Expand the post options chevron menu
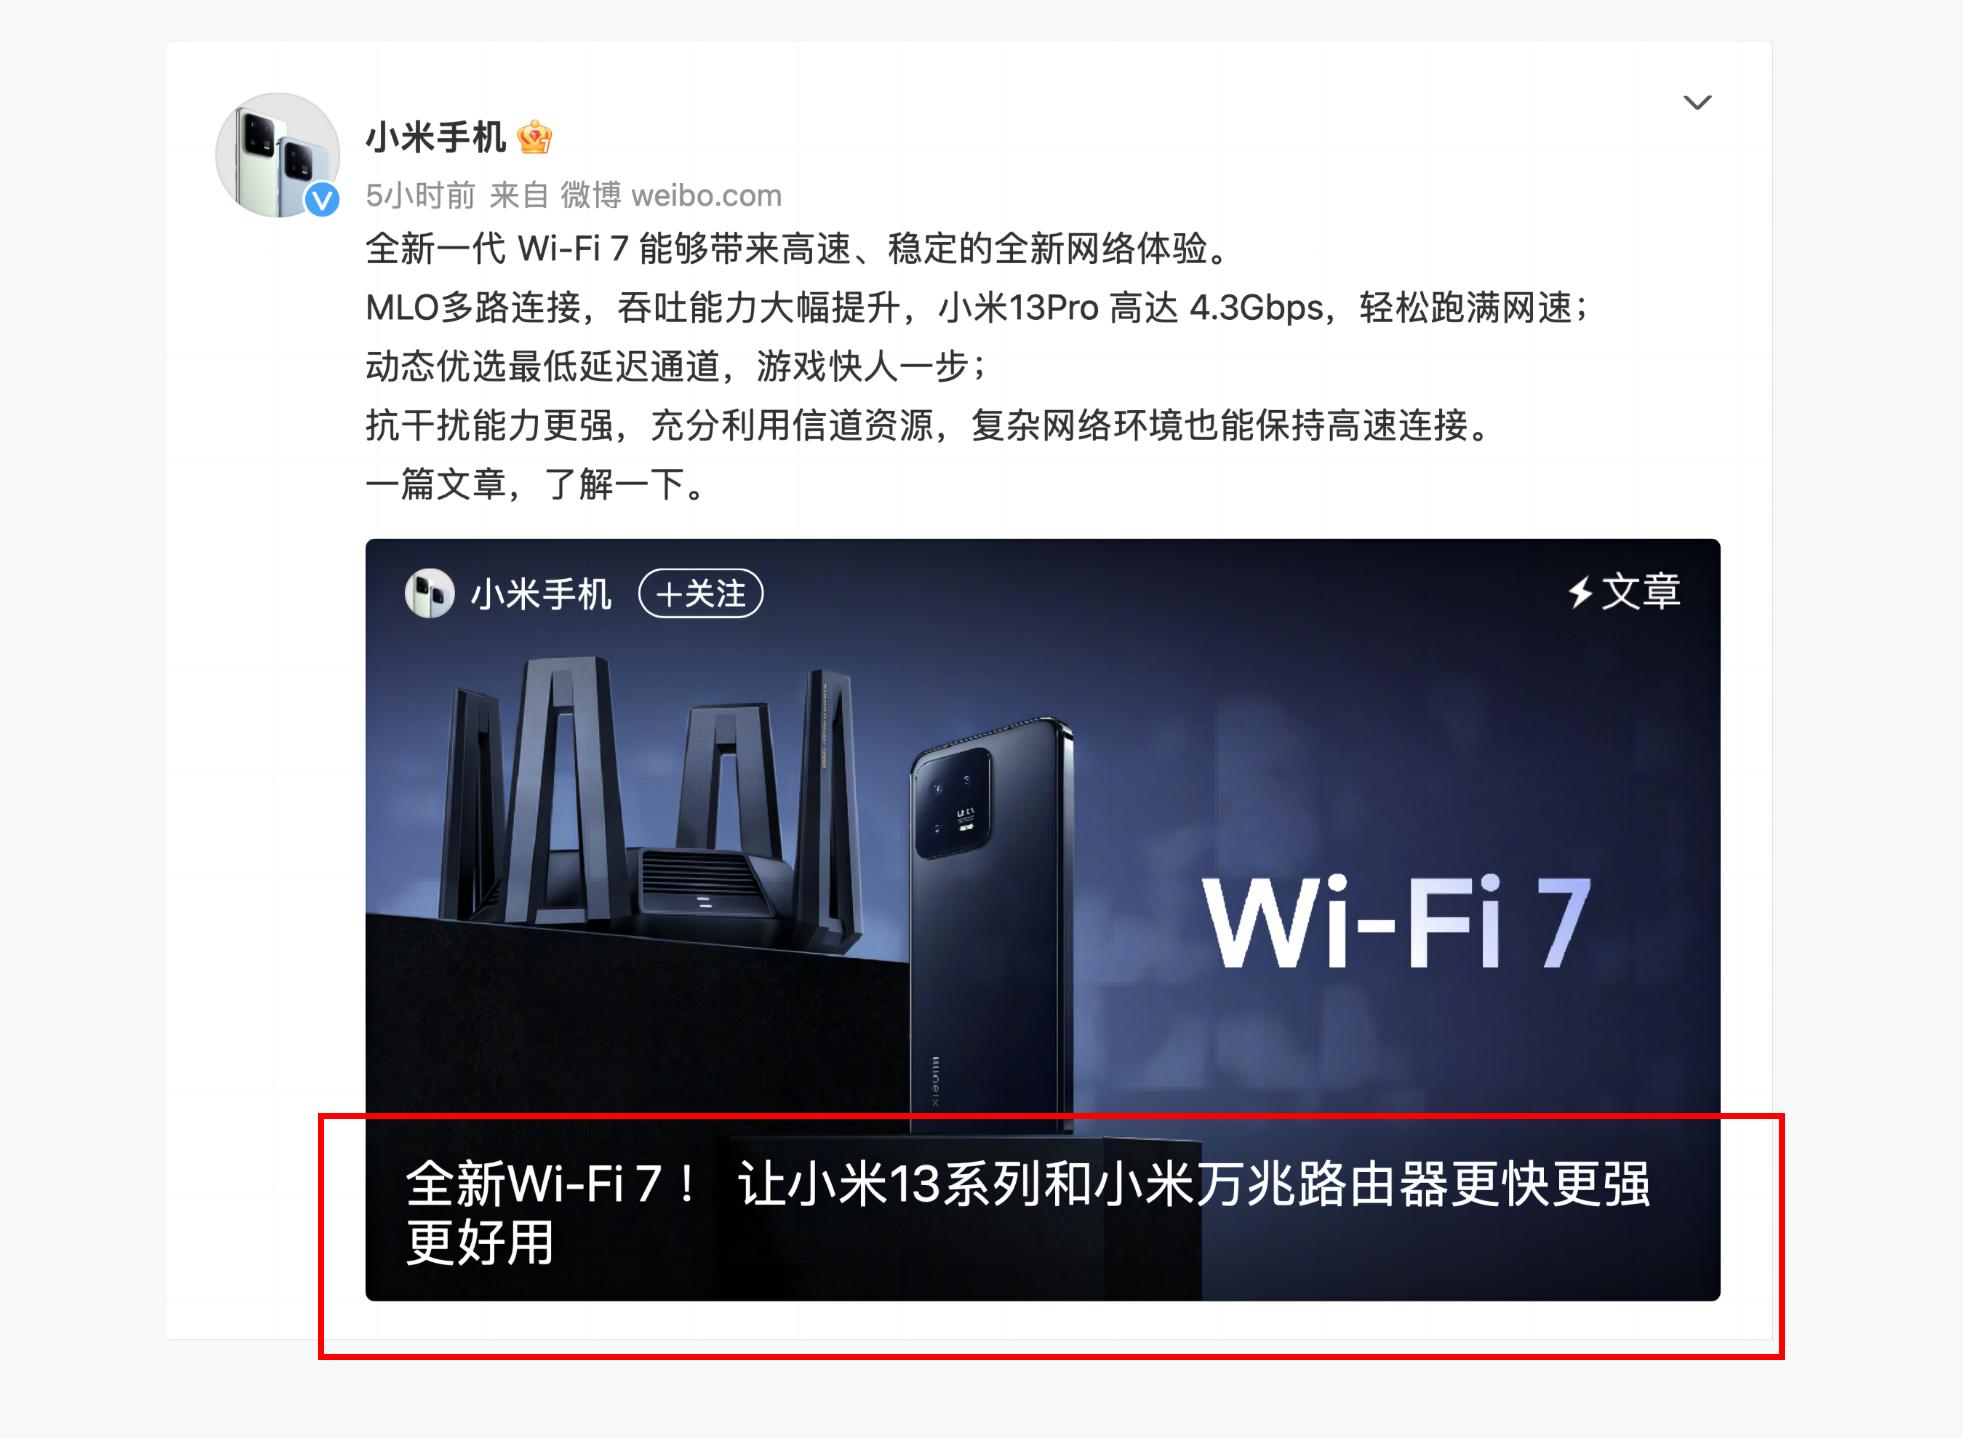 [x=1697, y=102]
